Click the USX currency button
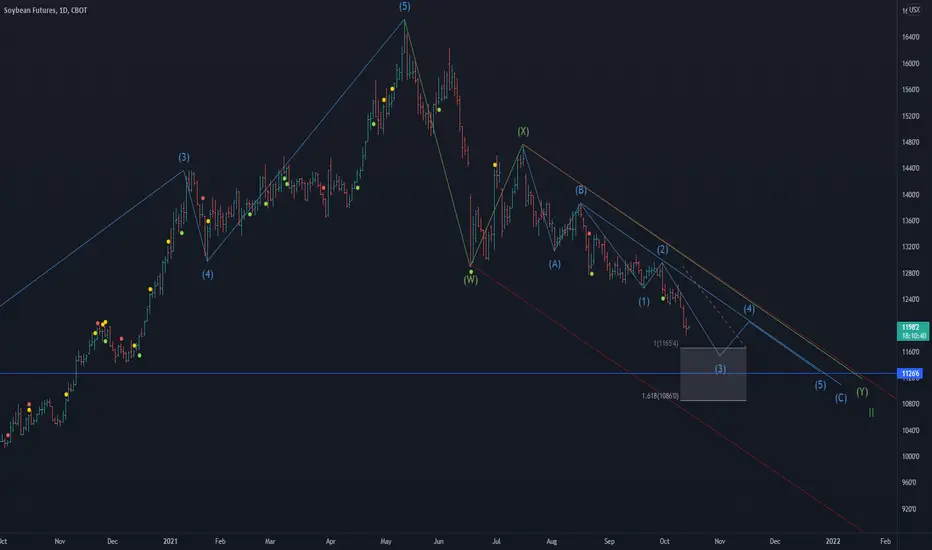 (x=914, y=10)
